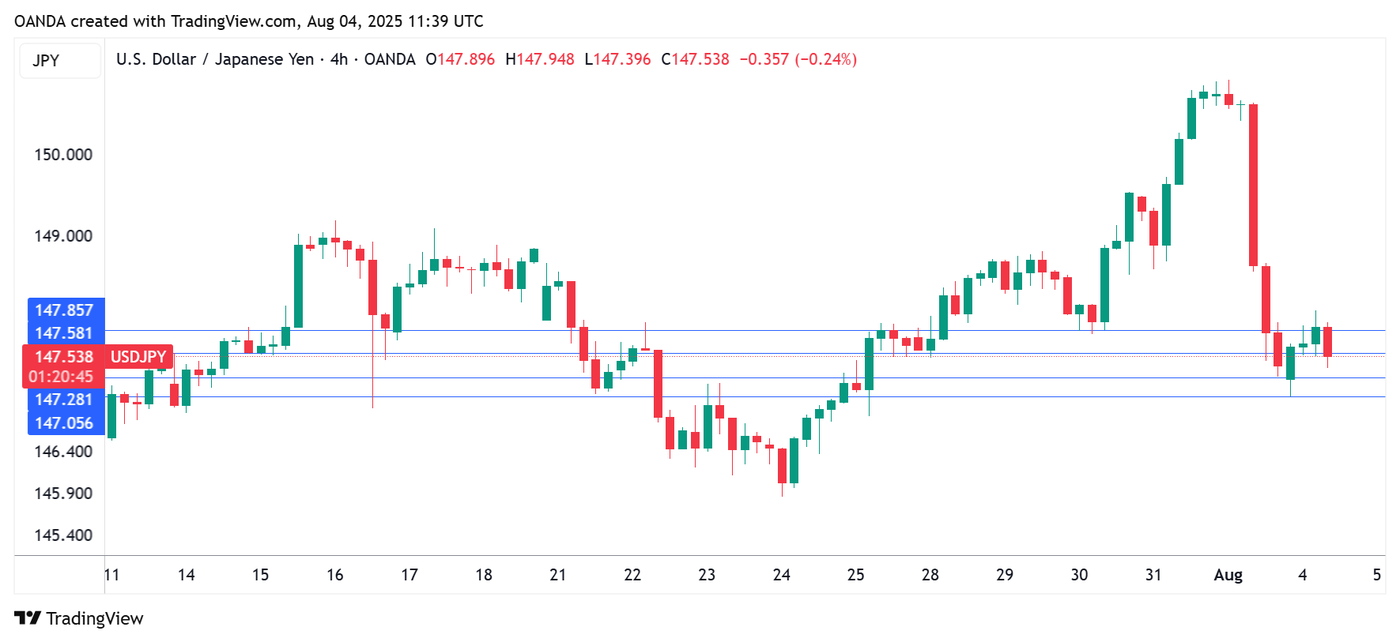
Task: Click the TradingView logo at bottom left
Action: pyautogui.click(x=76, y=618)
